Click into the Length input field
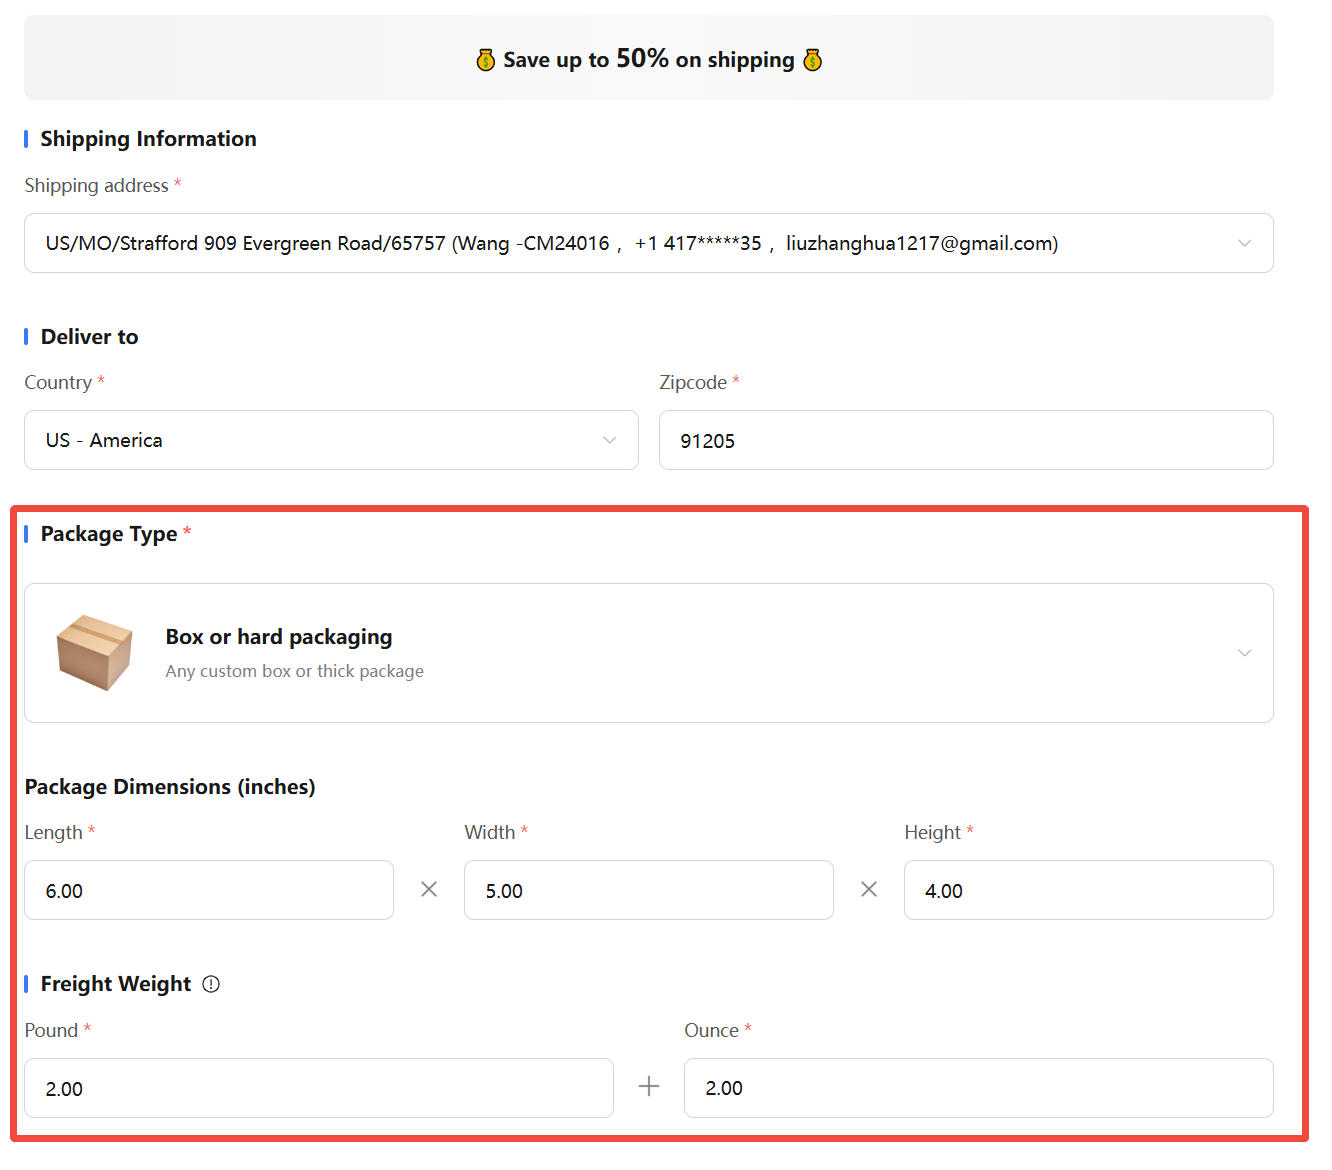 (209, 890)
